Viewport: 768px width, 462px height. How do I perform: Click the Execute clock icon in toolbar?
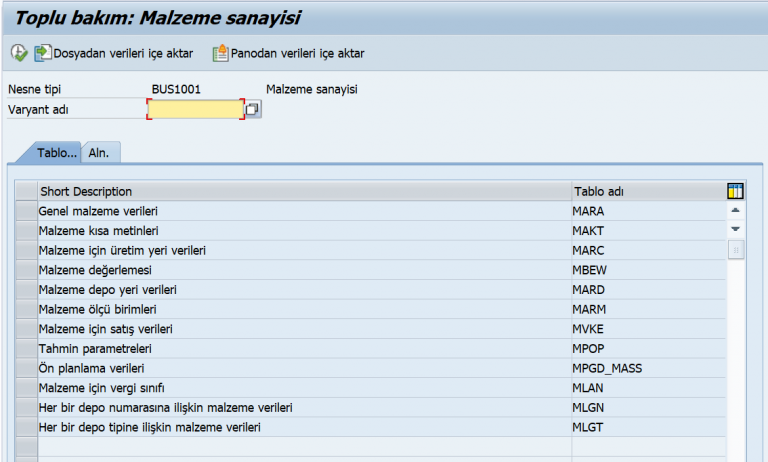tap(19, 53)
